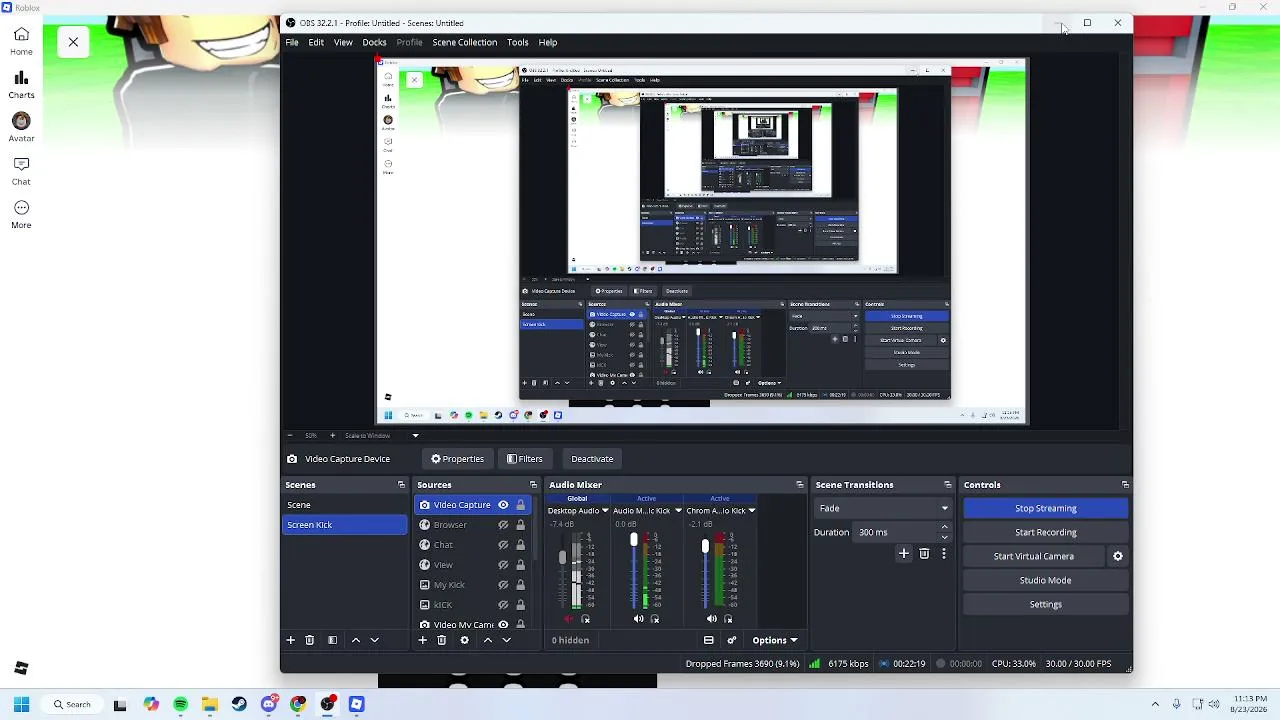Open the Tools menu
Screen dimensions: 1280x720
[517, 42]
